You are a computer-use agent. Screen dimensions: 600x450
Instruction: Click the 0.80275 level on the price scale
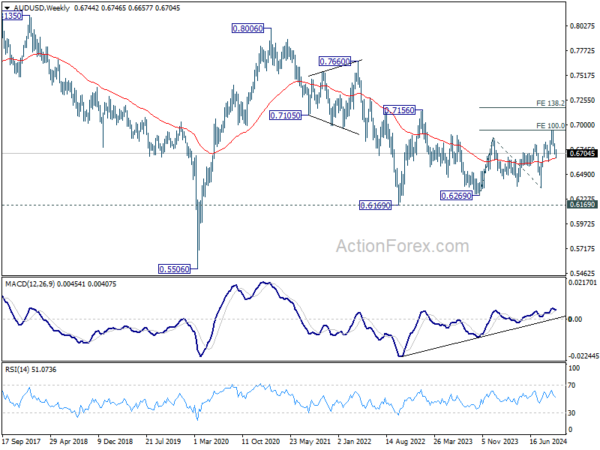point(582,26)
